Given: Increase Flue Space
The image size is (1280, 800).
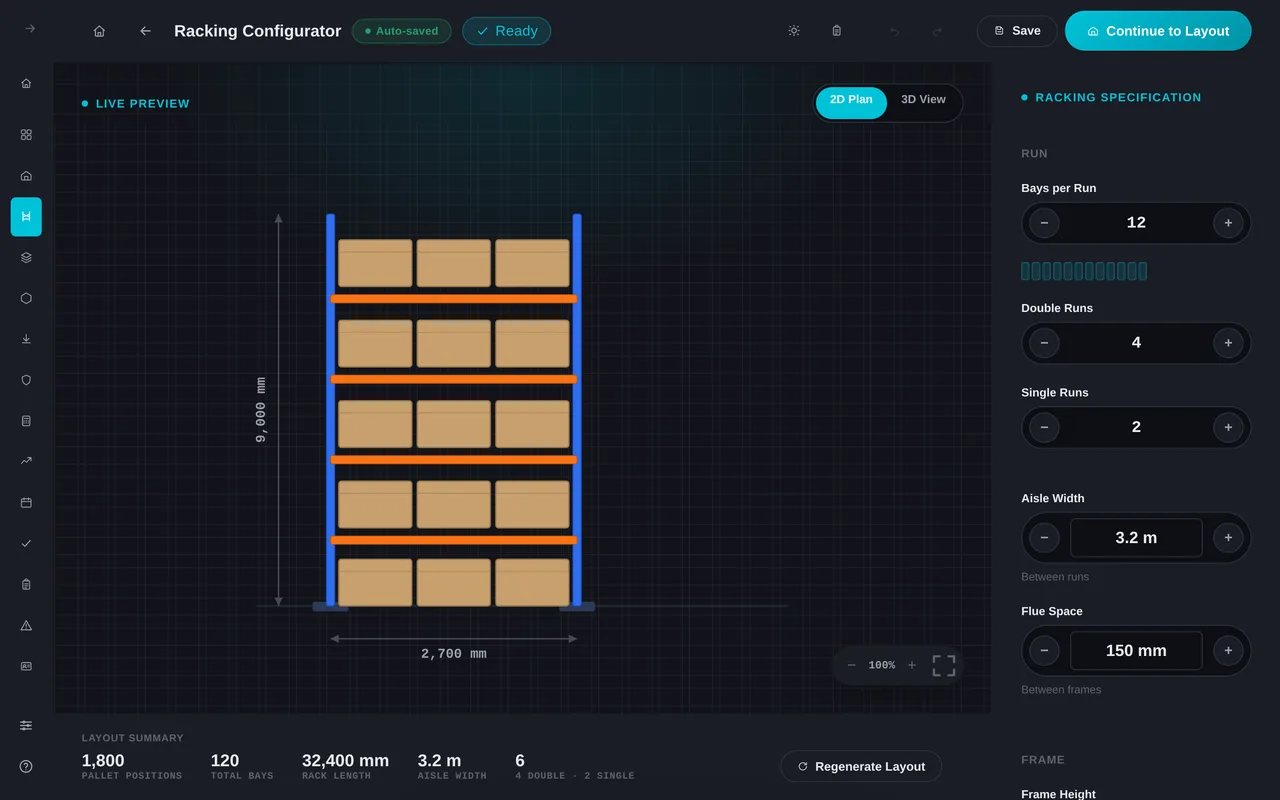Looking at the screenshot, I should coord(1228,651).
